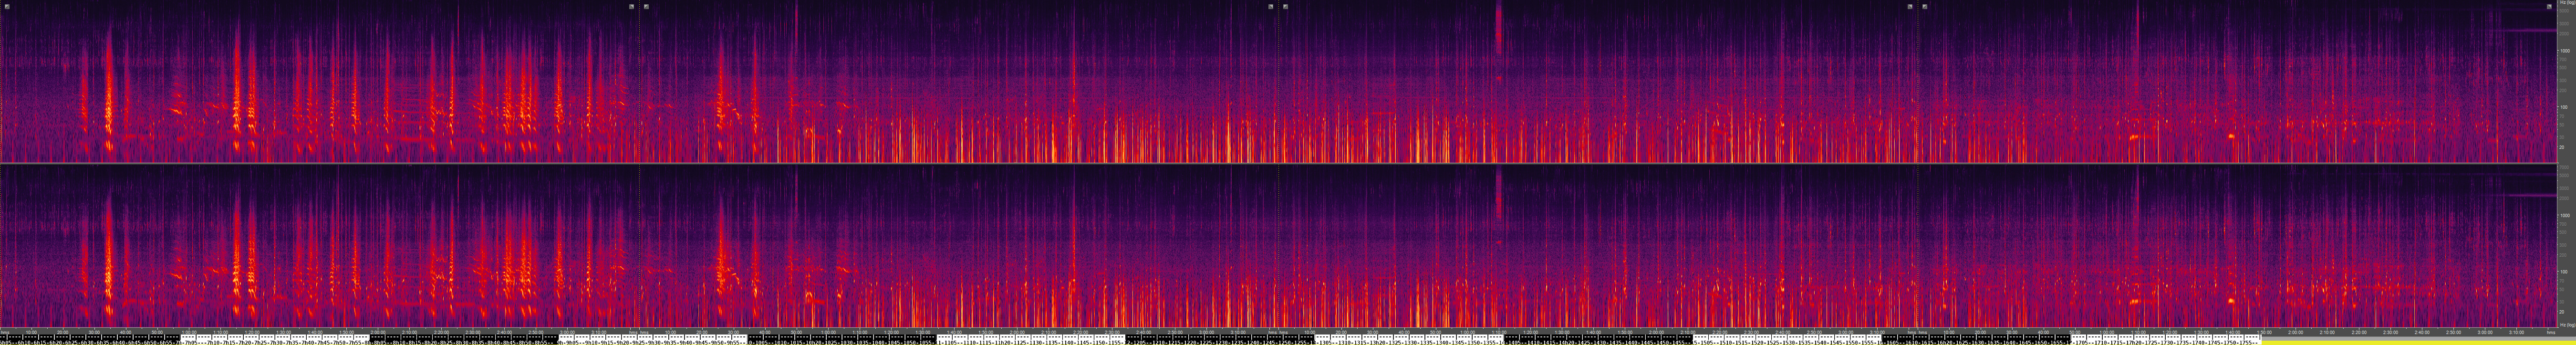The width and height of the screenshot is (2576, 345).
Task: Click the yellow bar at bottom right
Action: [x=2400, y=341]
